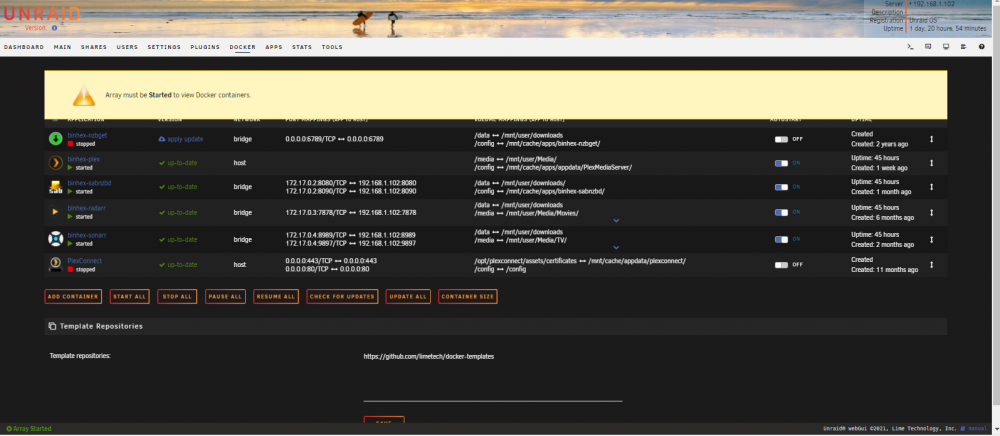Click the Template repositories text field
The height and width of the screenshot is (436, 1000).
[493, 376]
